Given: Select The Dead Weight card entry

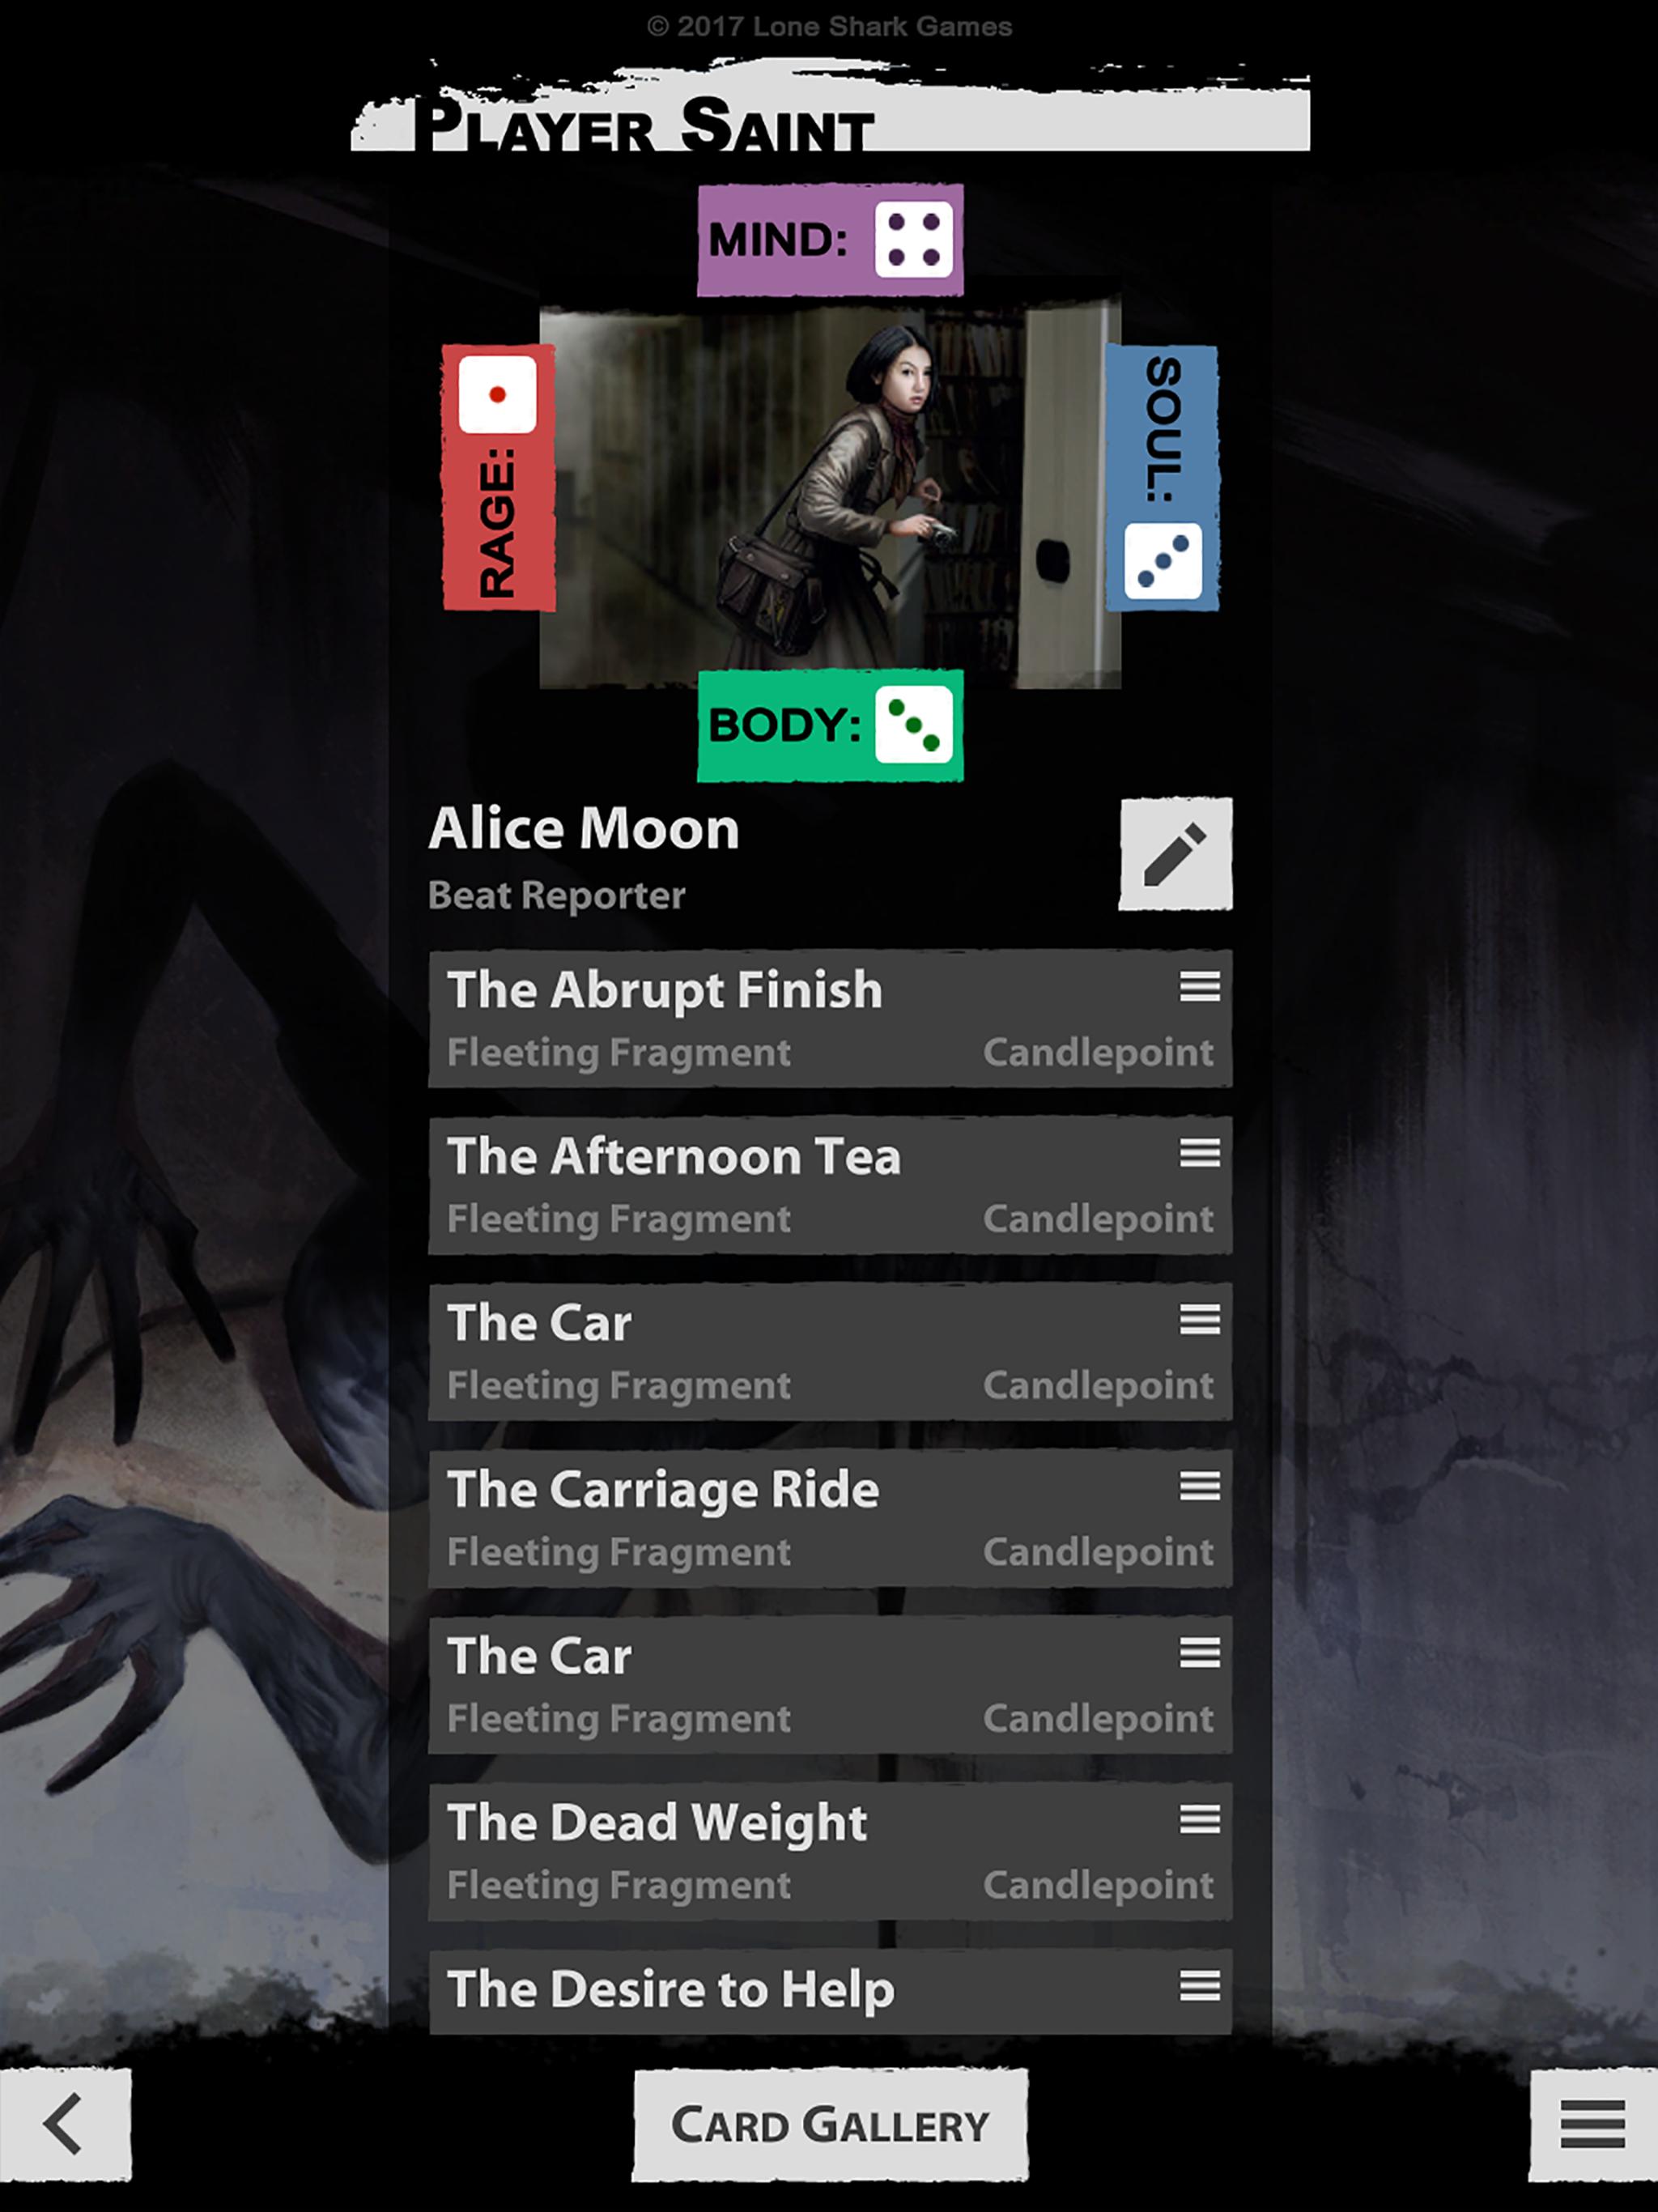Looking at the screenshot, I should [x=830, y=1851].
